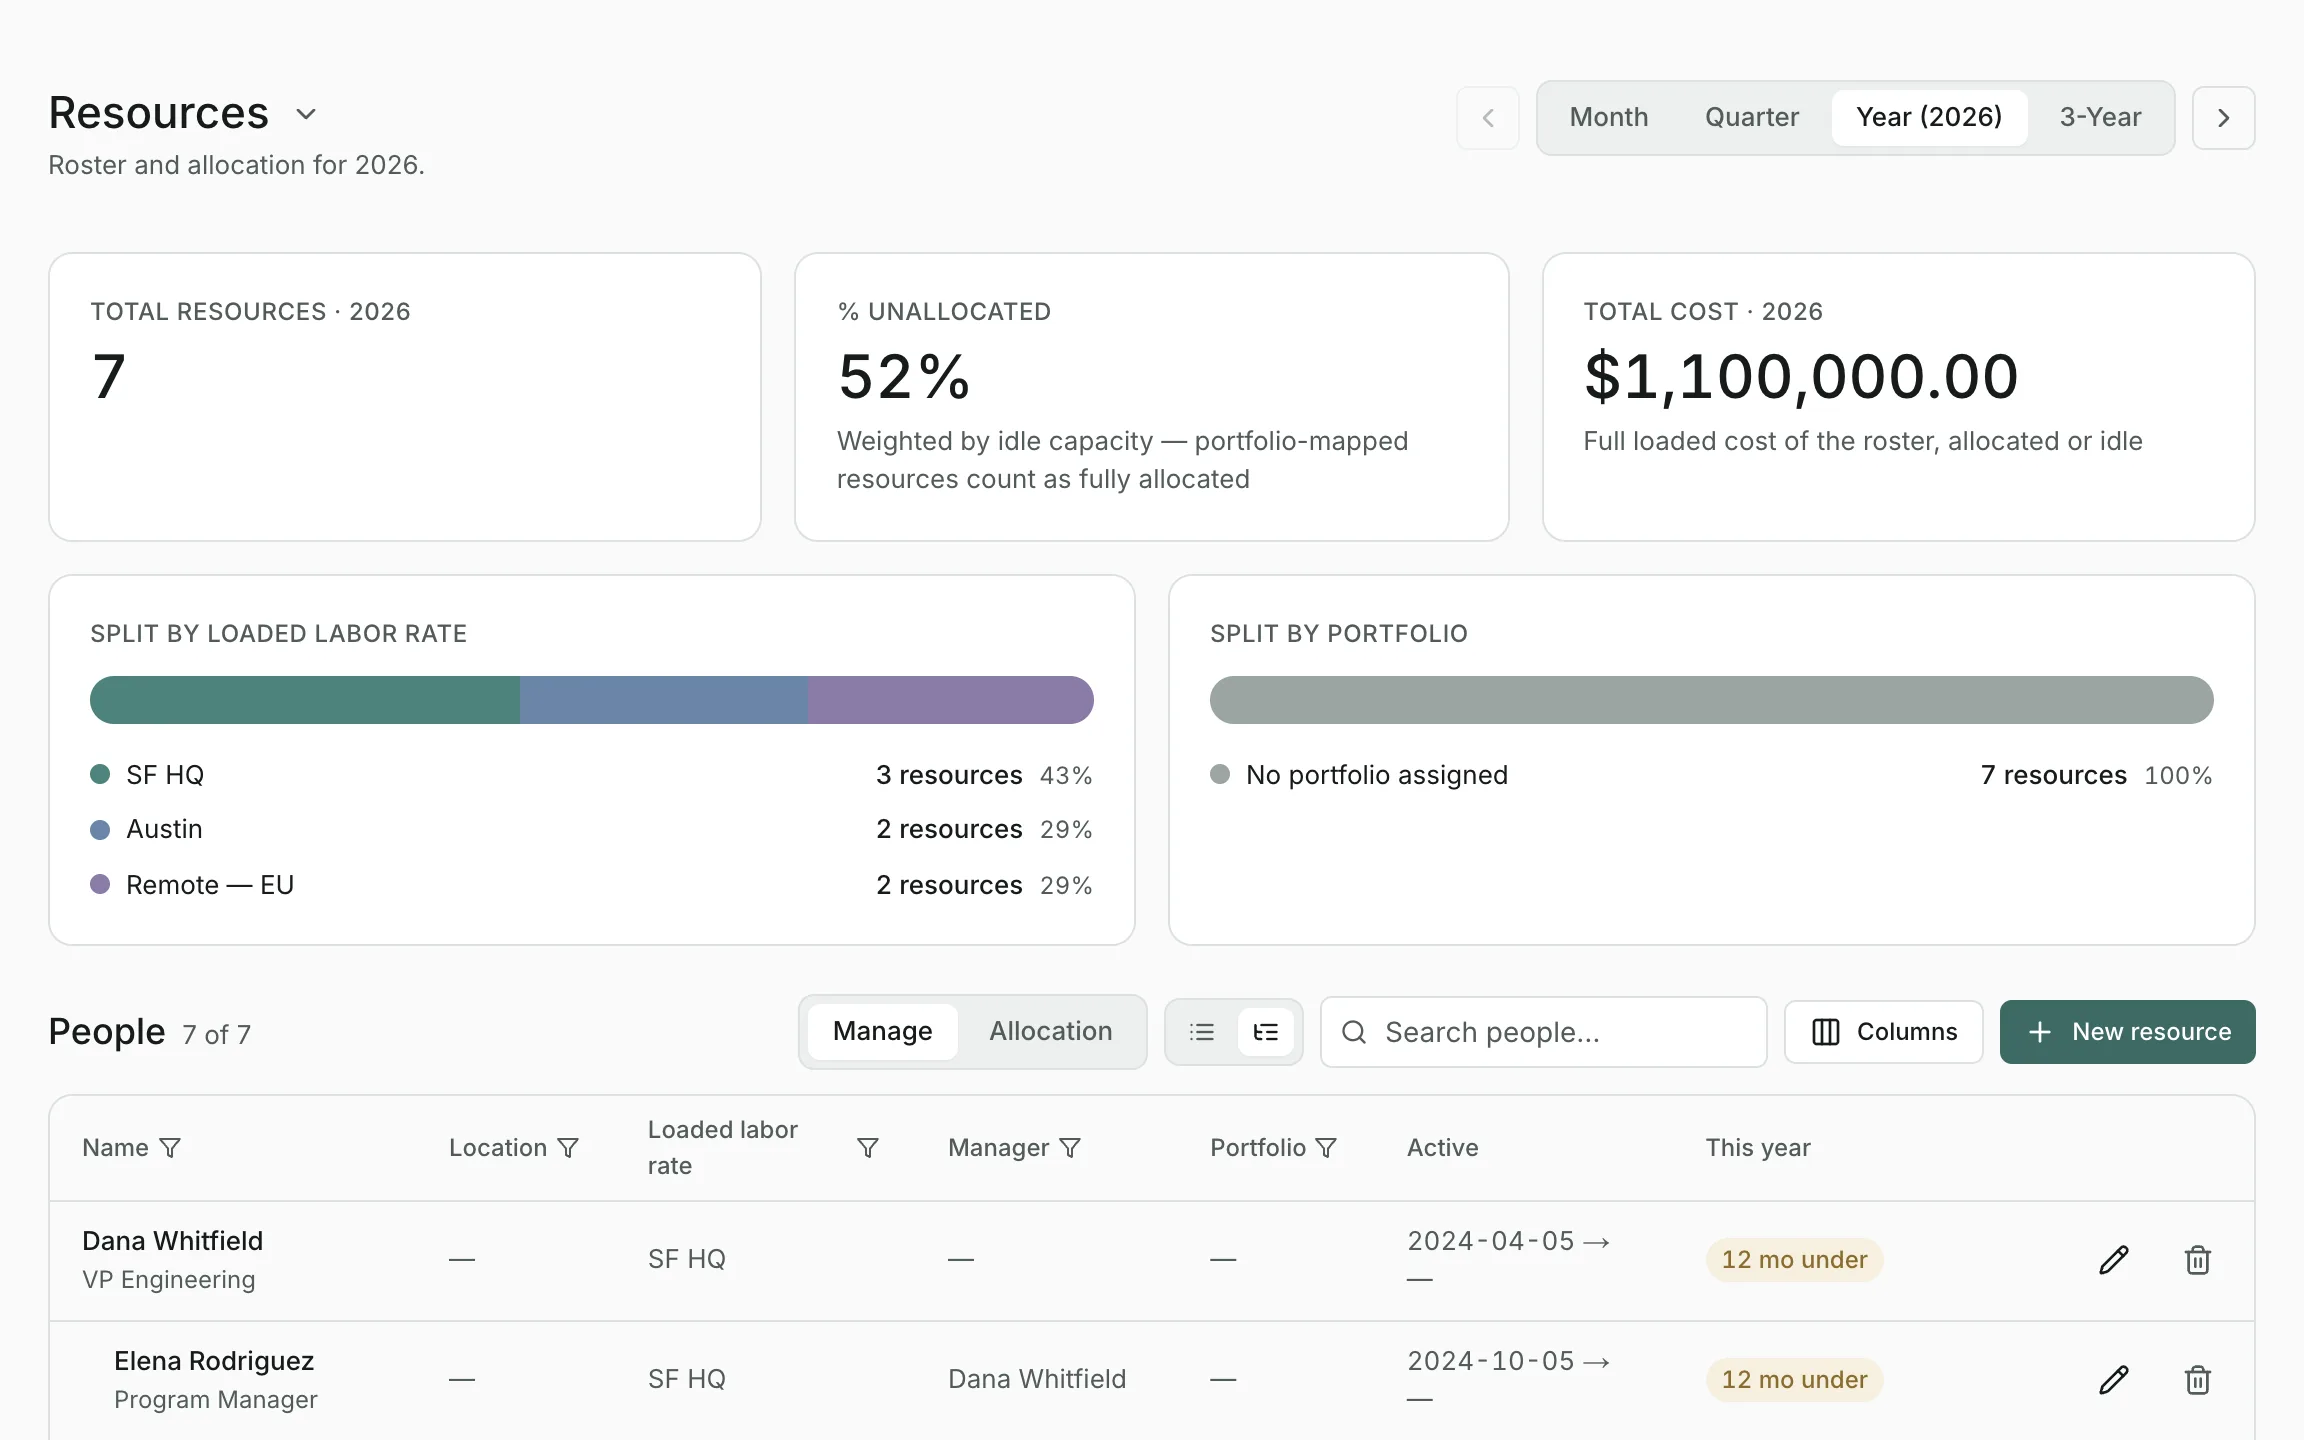Filter by Manager column
Viewport: 2304px width, 1440px height.
(1070, 1148)
